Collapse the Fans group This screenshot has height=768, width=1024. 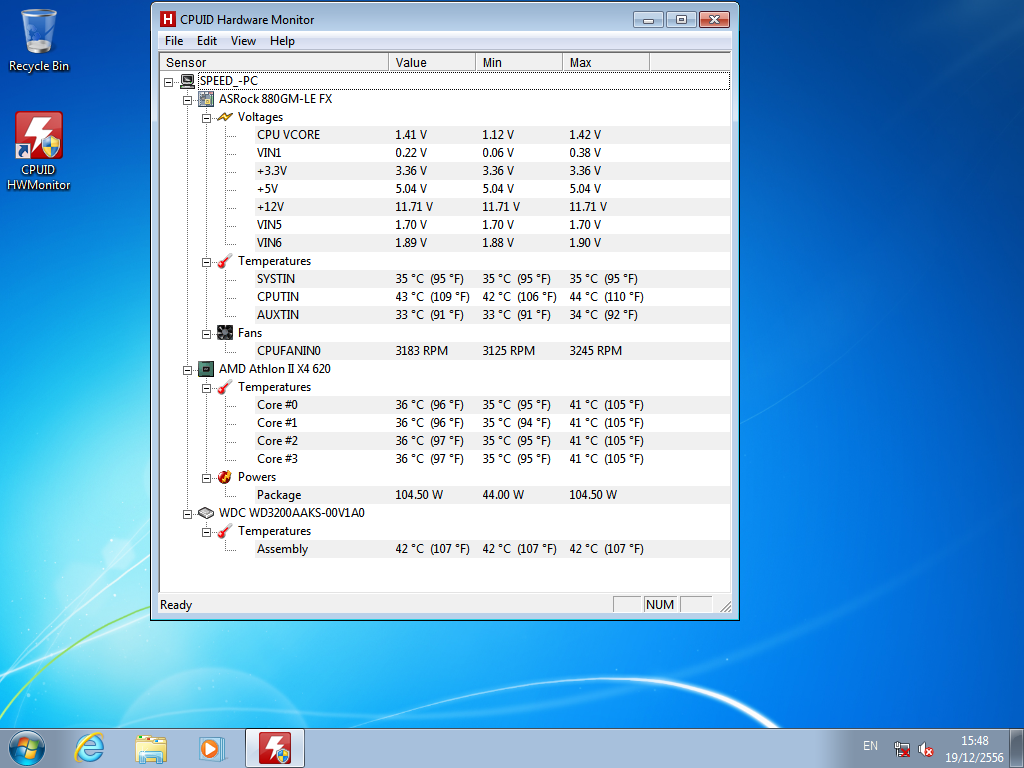coord(206,334)
